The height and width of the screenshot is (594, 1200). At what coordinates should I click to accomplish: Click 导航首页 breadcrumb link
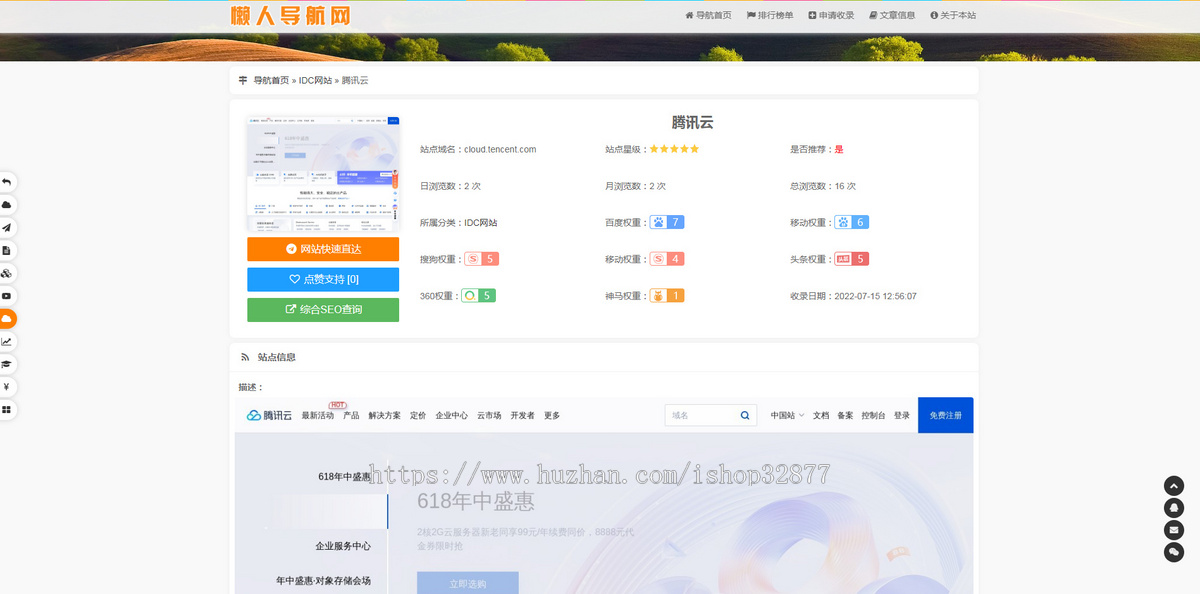click(x=271, y=80)
